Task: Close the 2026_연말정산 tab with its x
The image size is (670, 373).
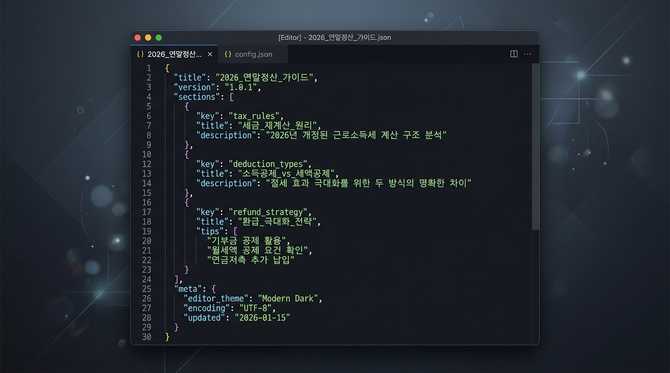Action: click(x=210, y=54)
